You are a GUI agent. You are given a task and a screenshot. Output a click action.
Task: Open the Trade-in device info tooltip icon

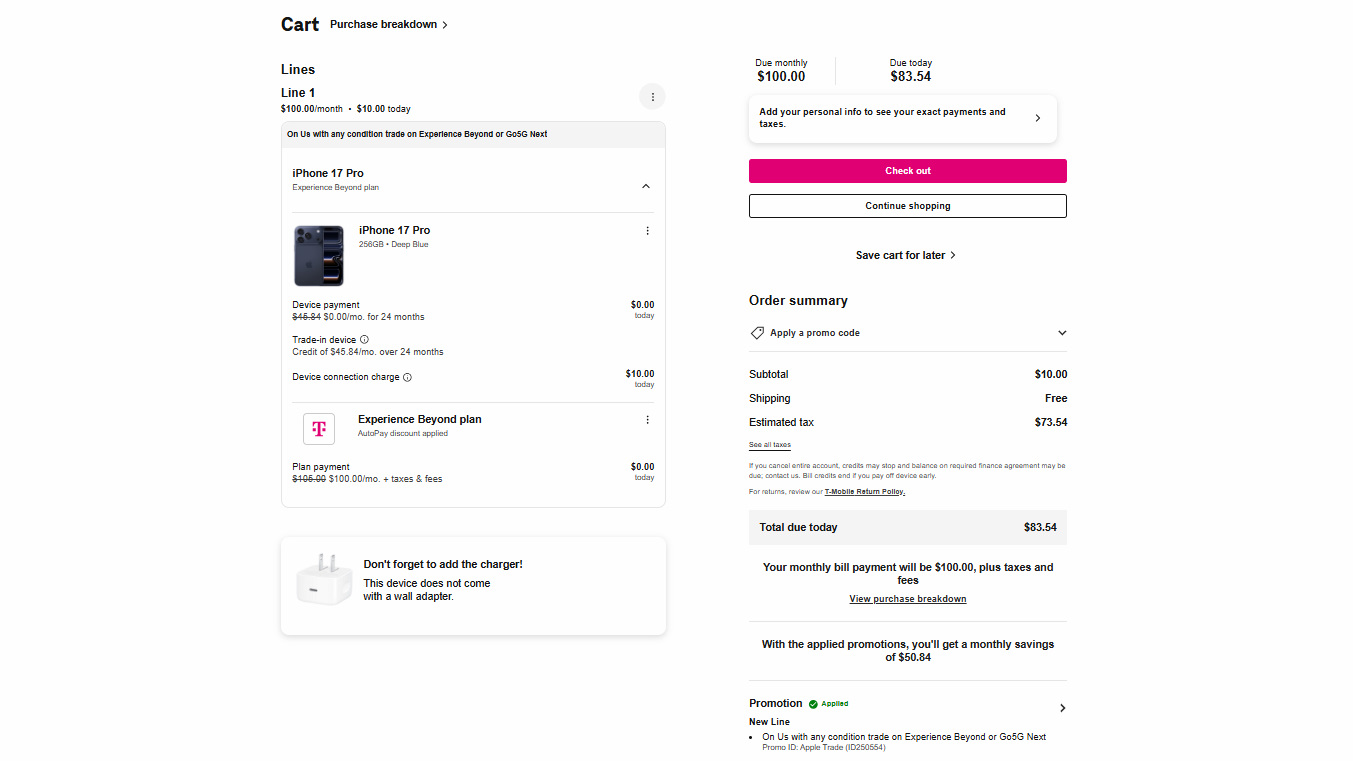tap(362, 339)
